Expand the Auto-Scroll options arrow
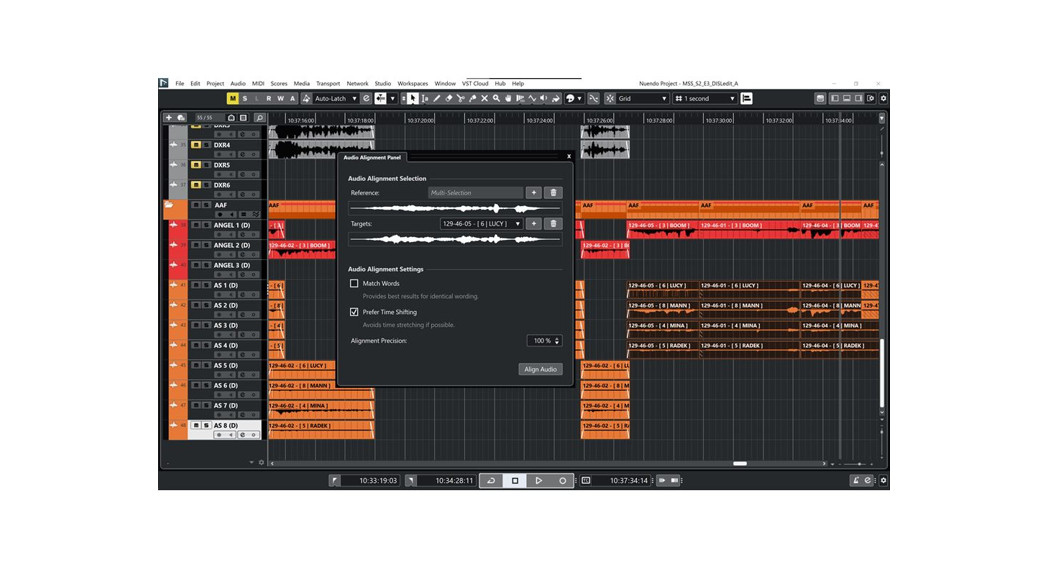This screenshot has height=570, width=1049. click(393, 98)
